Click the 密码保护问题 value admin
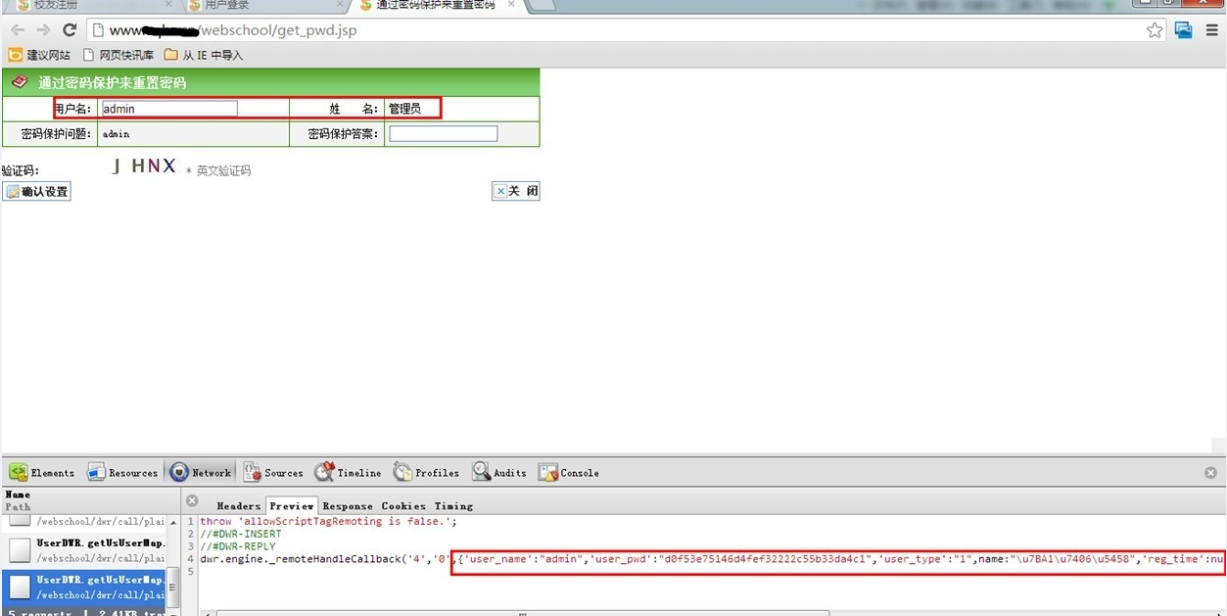Screen dimensions: 1227x616 116,134
